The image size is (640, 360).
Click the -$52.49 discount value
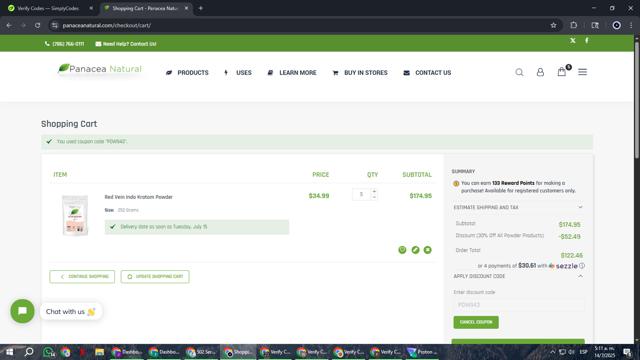point(570,237)
